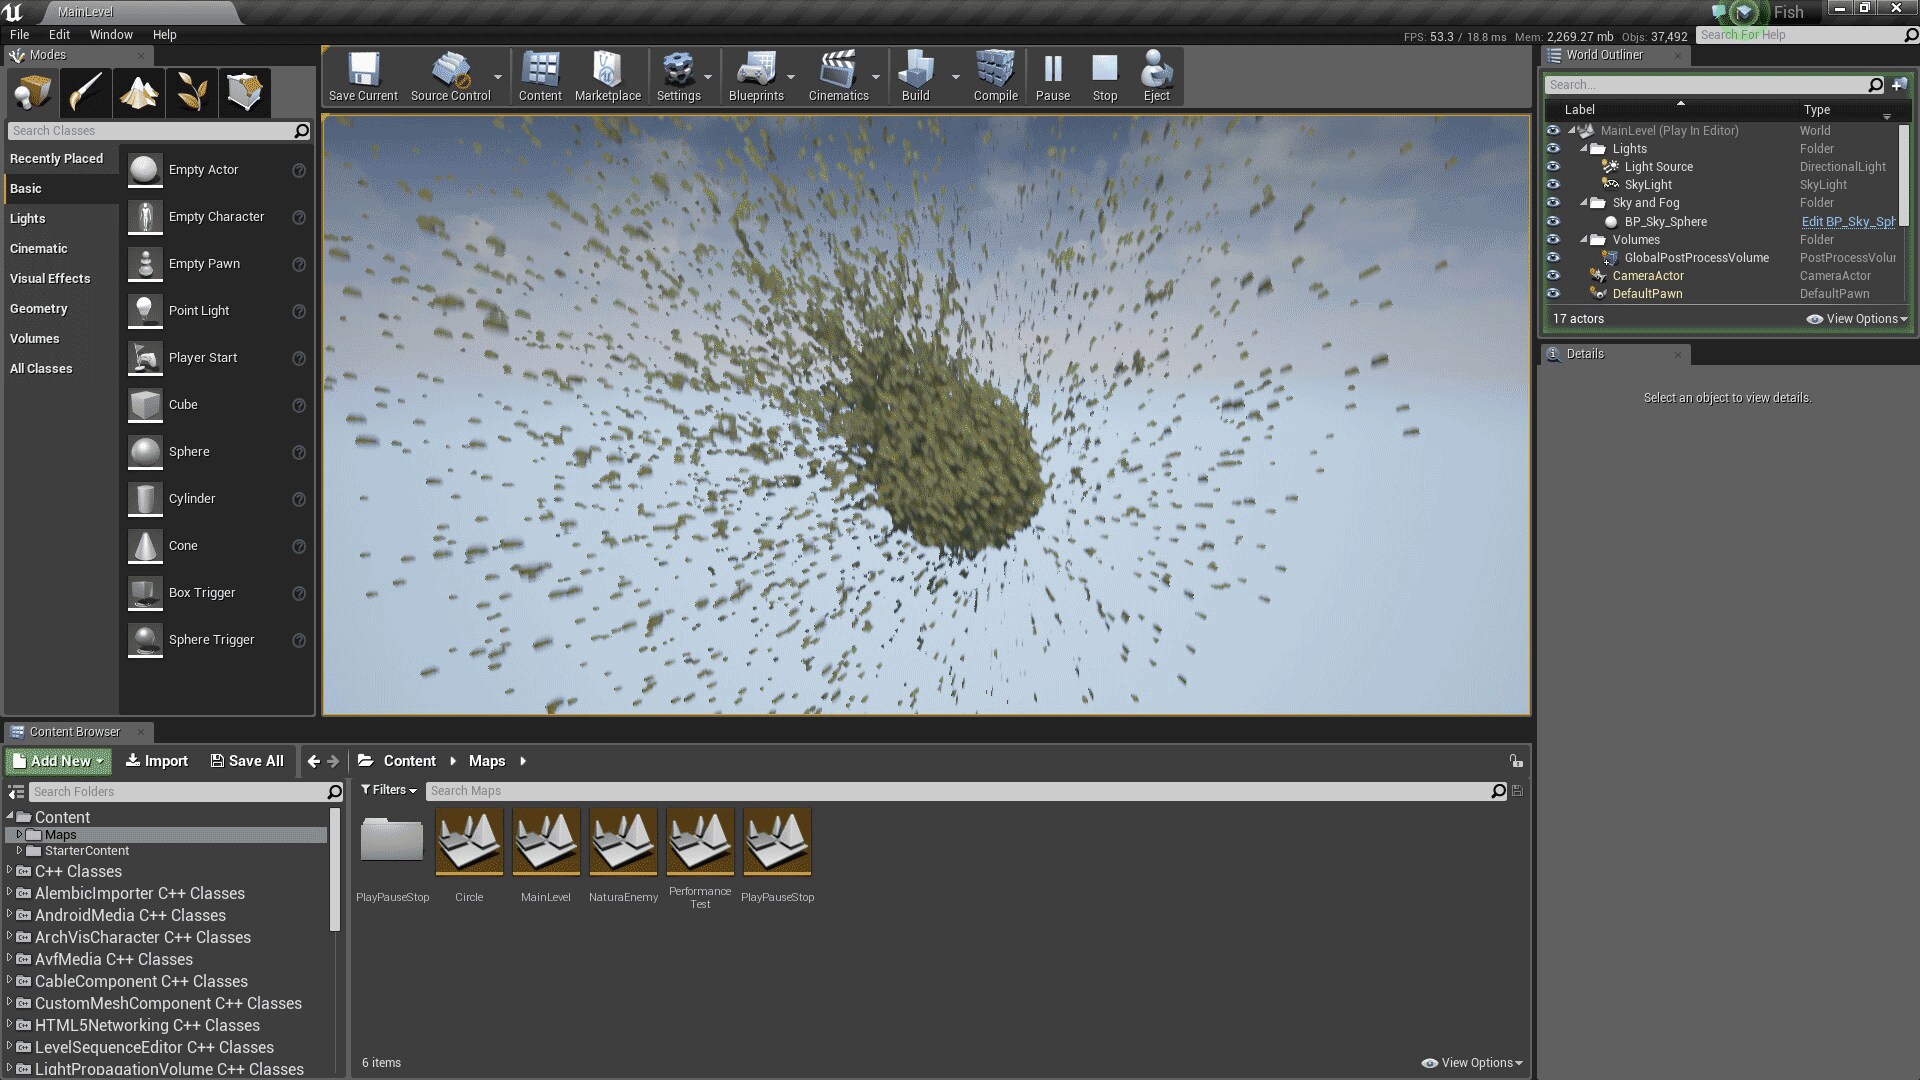This screenshot has height=1080, width=1920.
Task: Toggle GlobalPostProcessVolume visibility
Action: [1553, 257]
